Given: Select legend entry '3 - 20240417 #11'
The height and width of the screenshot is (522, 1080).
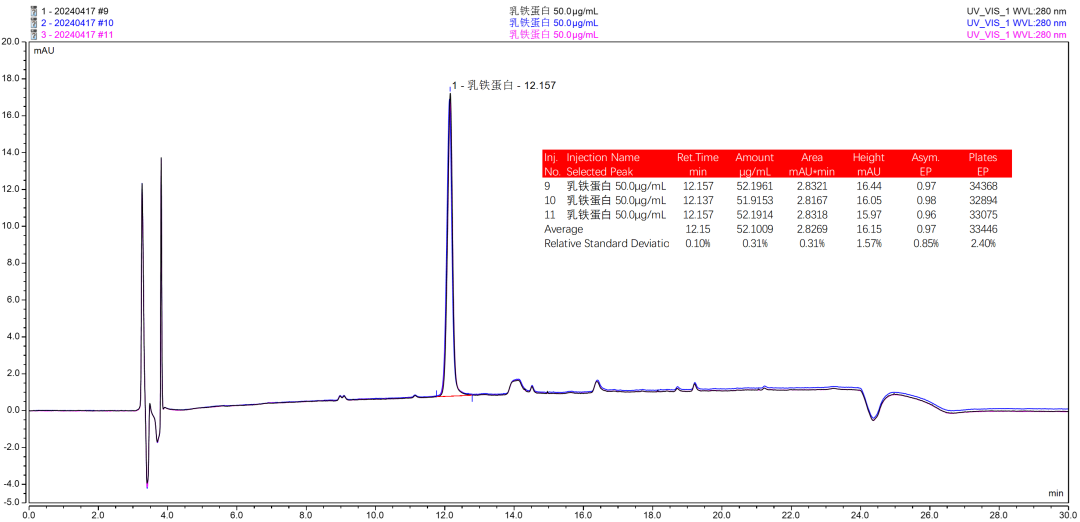Looking at the screenshot, I should click(76, 34).
